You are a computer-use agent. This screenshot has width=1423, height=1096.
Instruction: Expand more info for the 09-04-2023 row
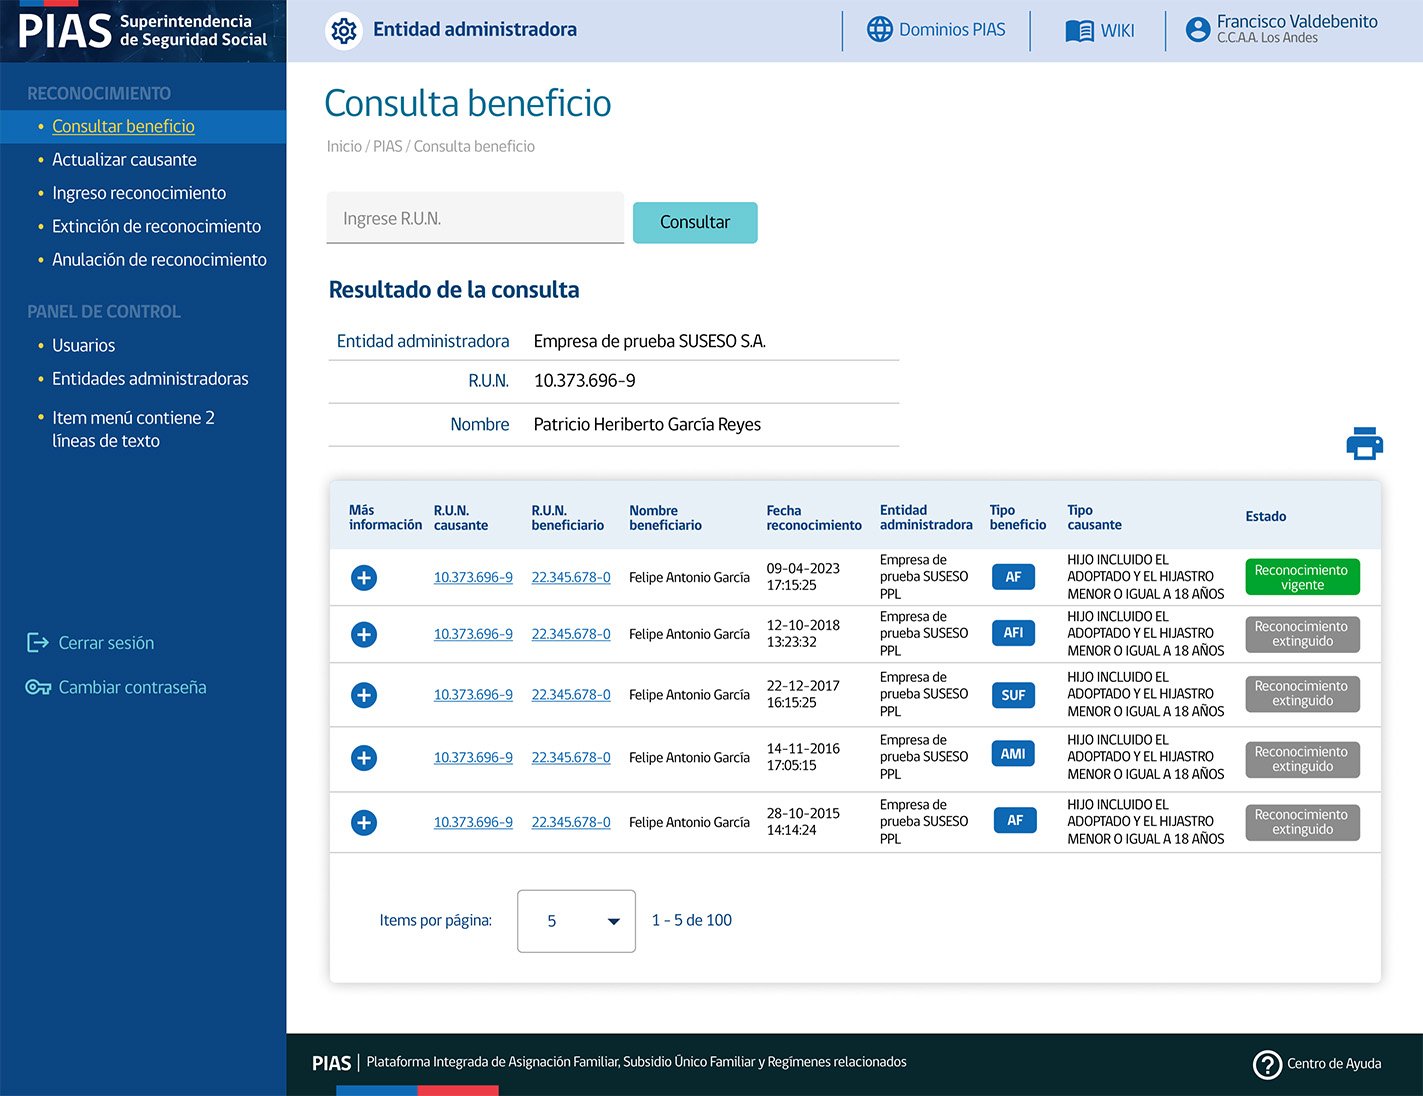[364, 578]
